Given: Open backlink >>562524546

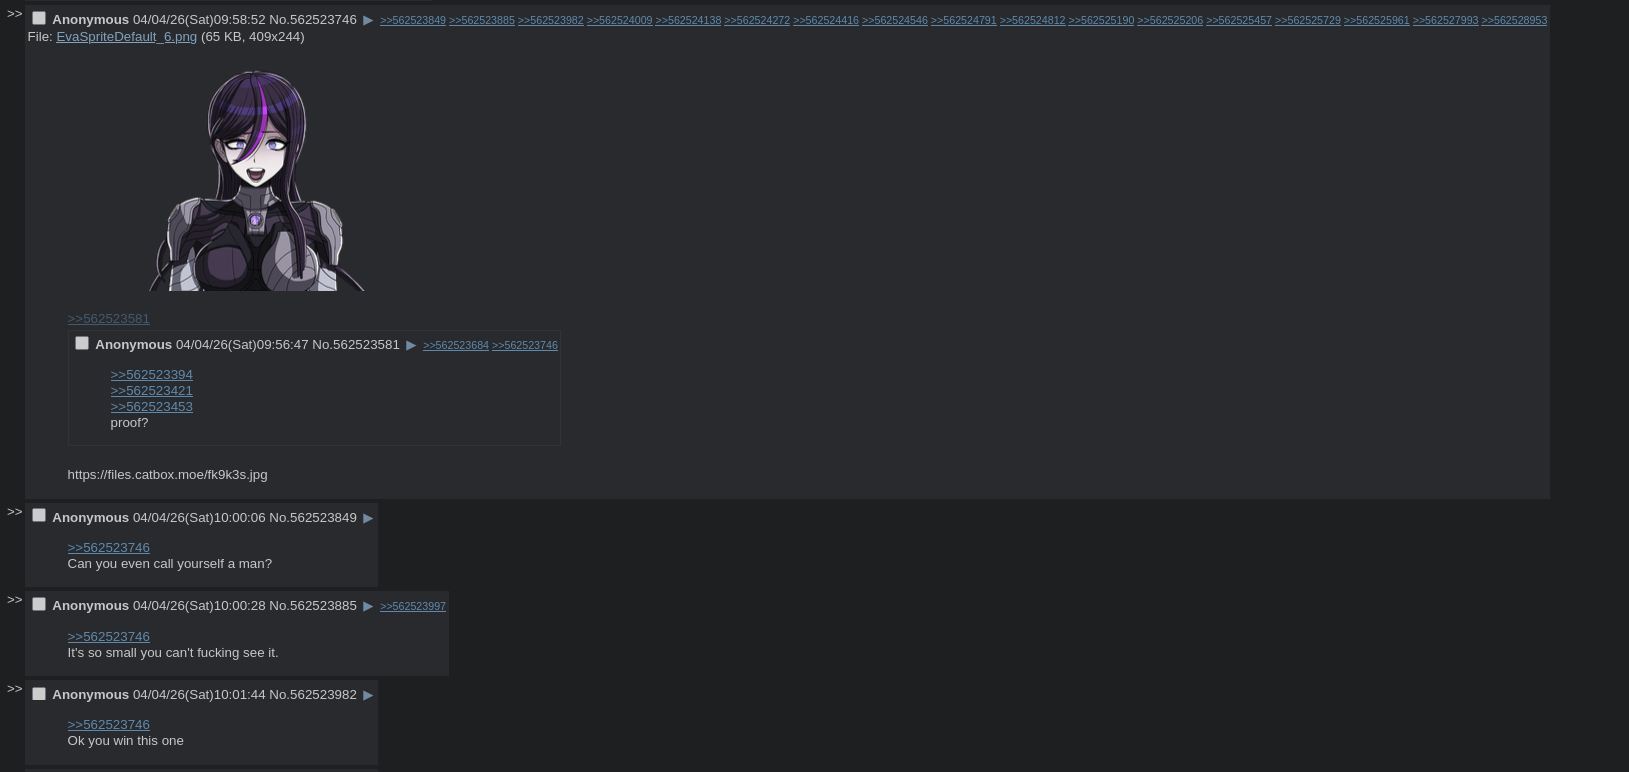Looking at the screenshot, I should coord(895,20).
